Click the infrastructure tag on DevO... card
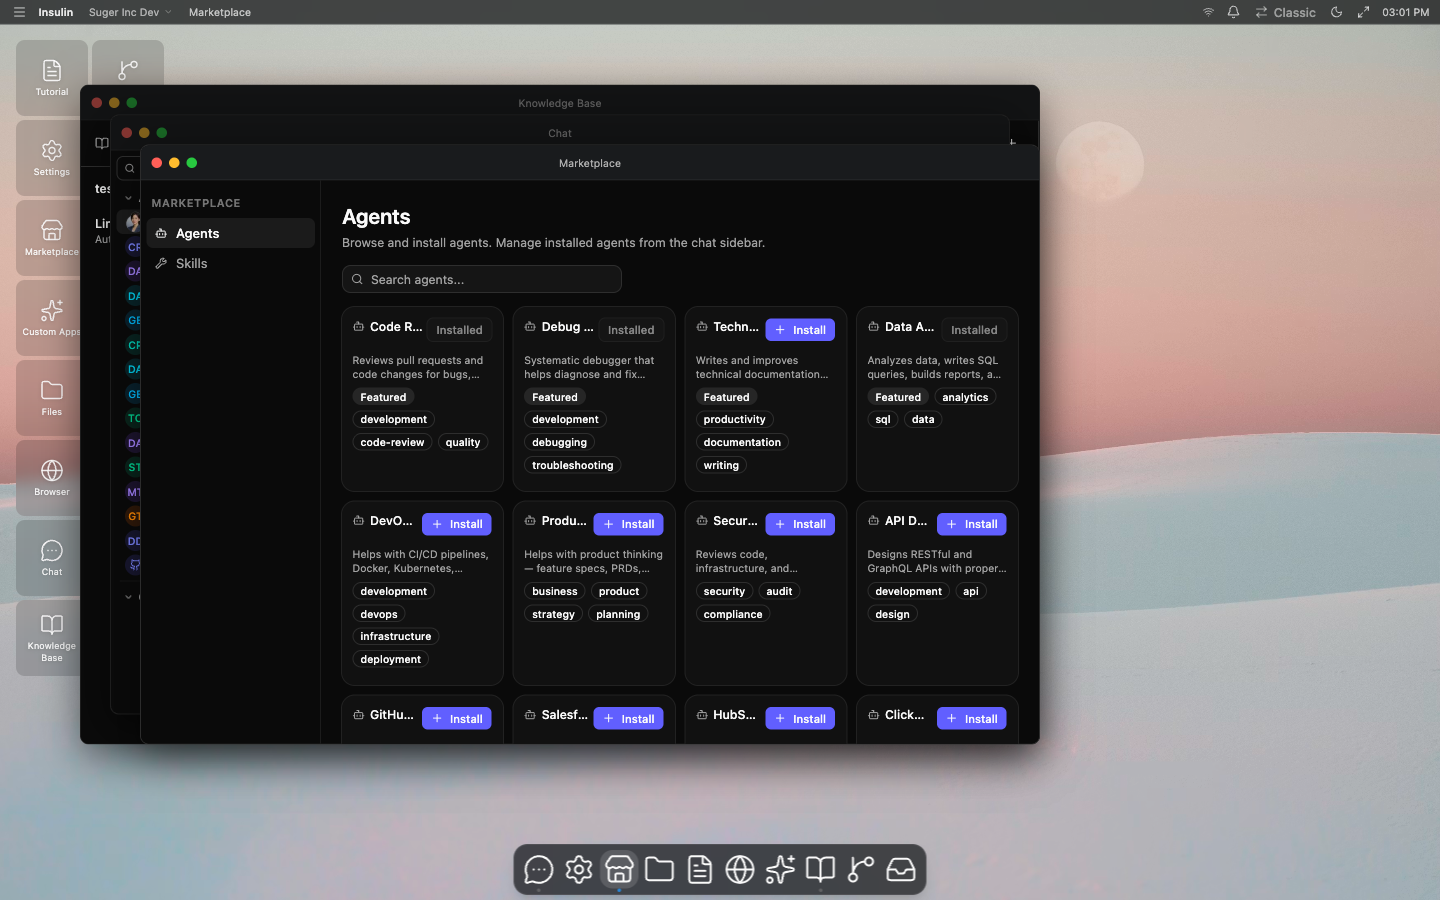Screen dimensions: 1440x900 tap(396, 636)
